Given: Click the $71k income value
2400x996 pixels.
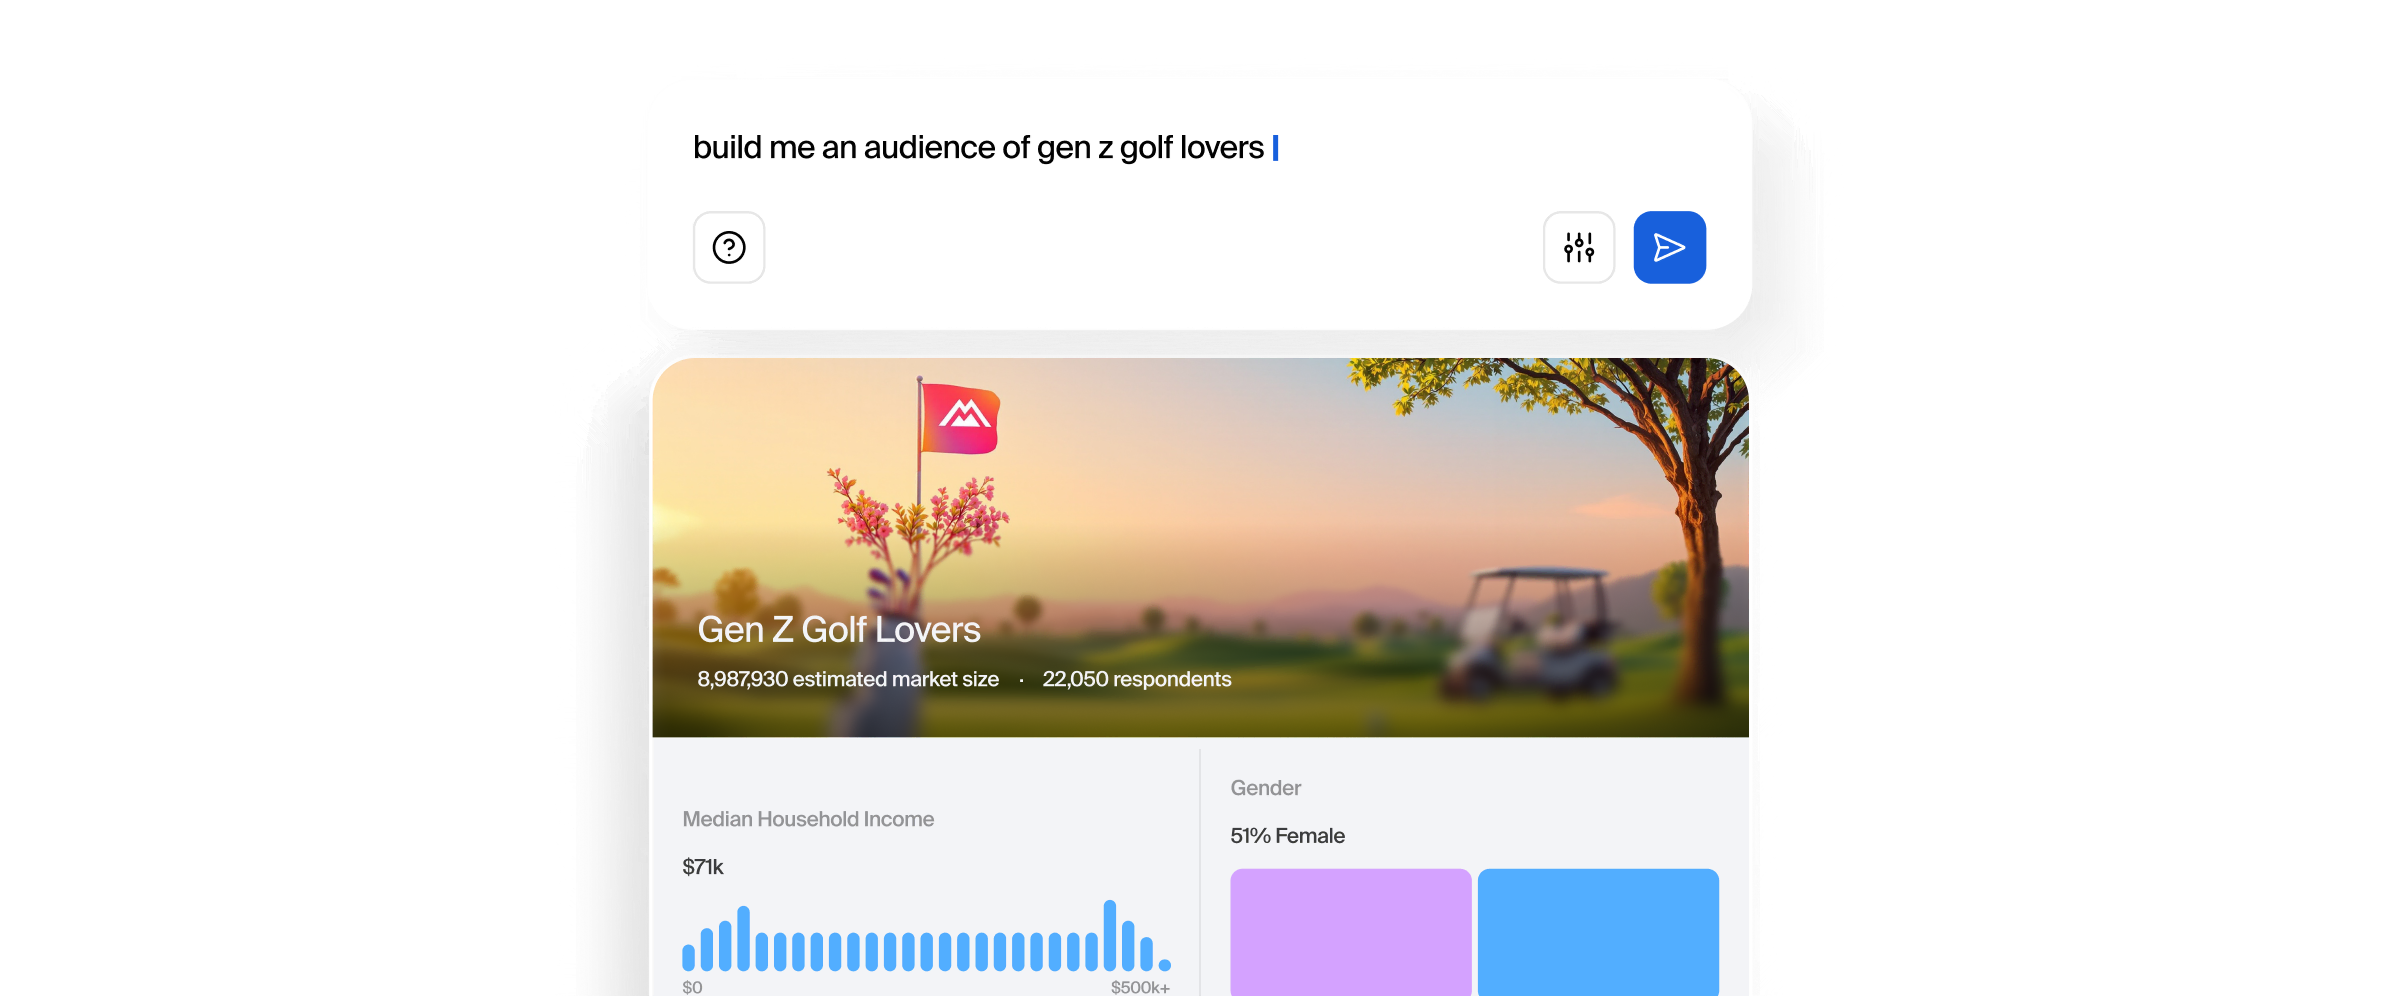Looking at the screenshot, I should pyautogui.click(x=703, y=867).
